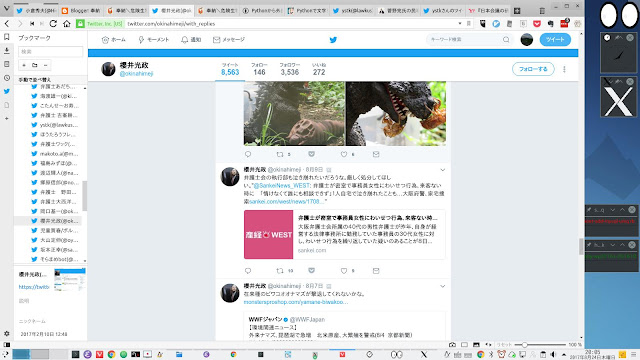Toggle the panel visibility in the status bar

pyautogui.click(x=7, y=344)
